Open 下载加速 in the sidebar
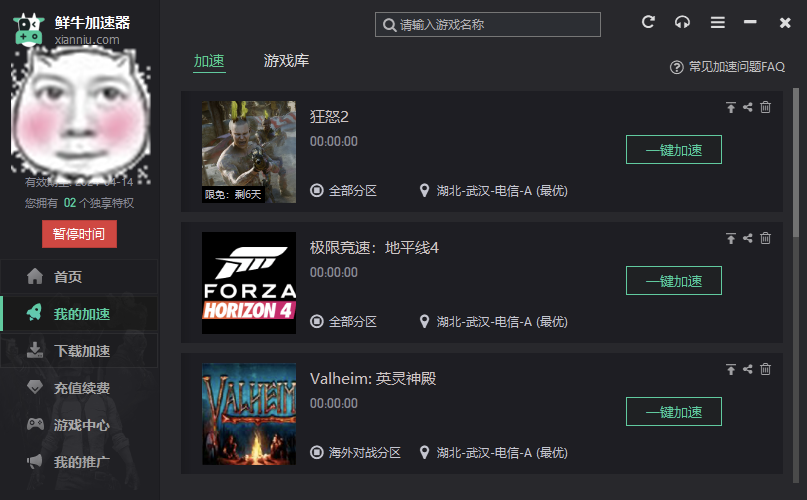Image resolution: width=807 pixels, height=500 pixels. point(79,351)
